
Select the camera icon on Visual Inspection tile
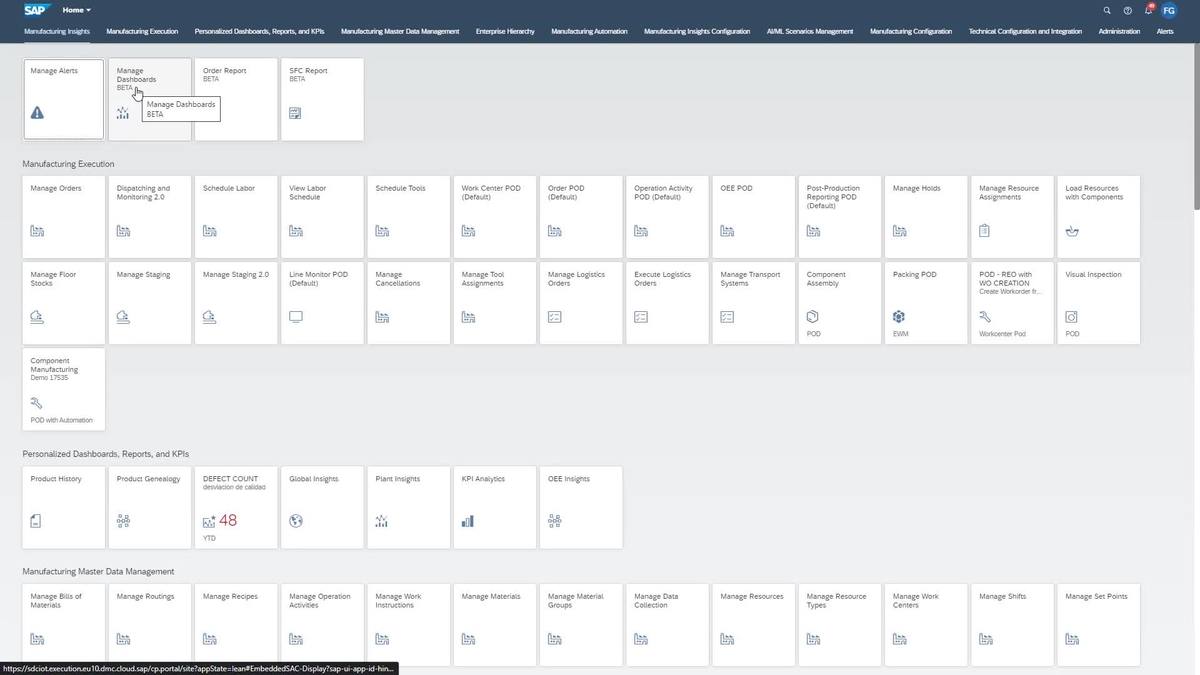1071,316
